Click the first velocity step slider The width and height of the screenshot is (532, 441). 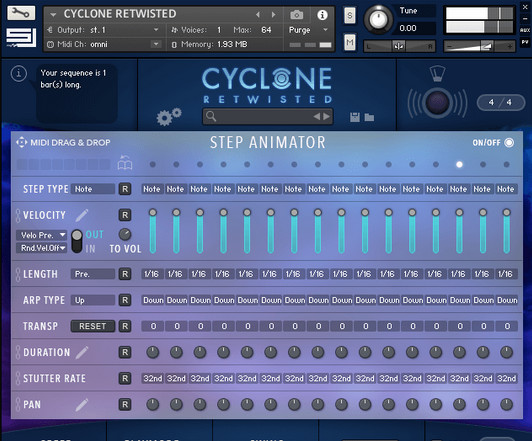153,232
